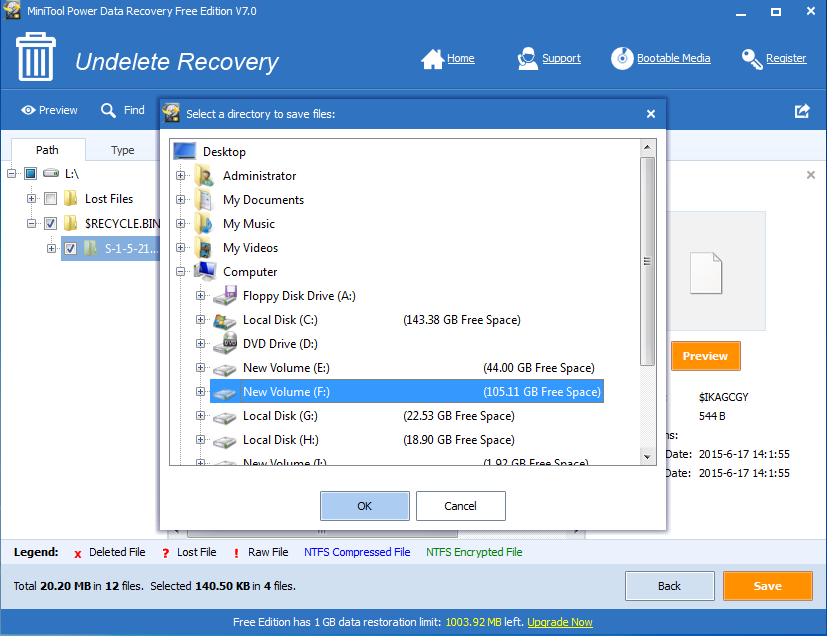Expand the My Music node
827x636 pixels.
coord(180,223)
